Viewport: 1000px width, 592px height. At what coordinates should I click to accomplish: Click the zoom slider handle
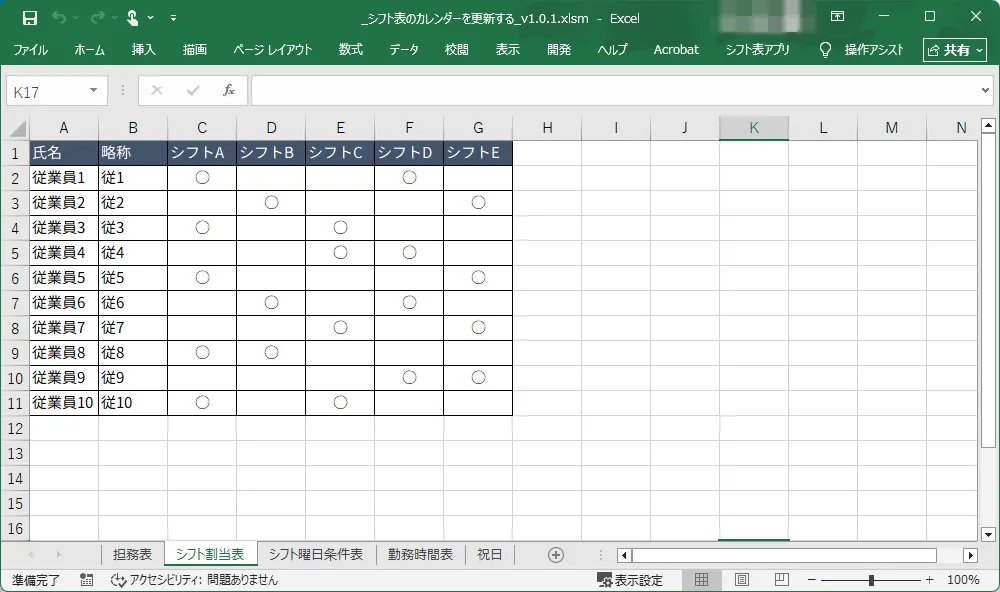point(872,580)
